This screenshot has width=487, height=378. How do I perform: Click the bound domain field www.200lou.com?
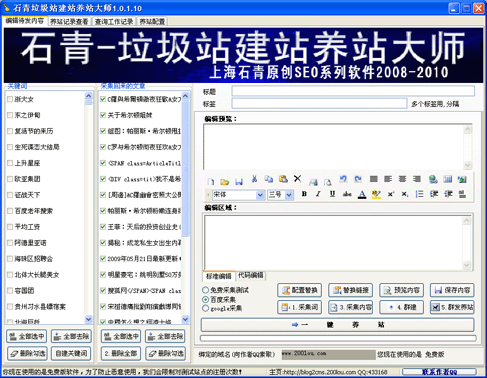coord(328,354)
